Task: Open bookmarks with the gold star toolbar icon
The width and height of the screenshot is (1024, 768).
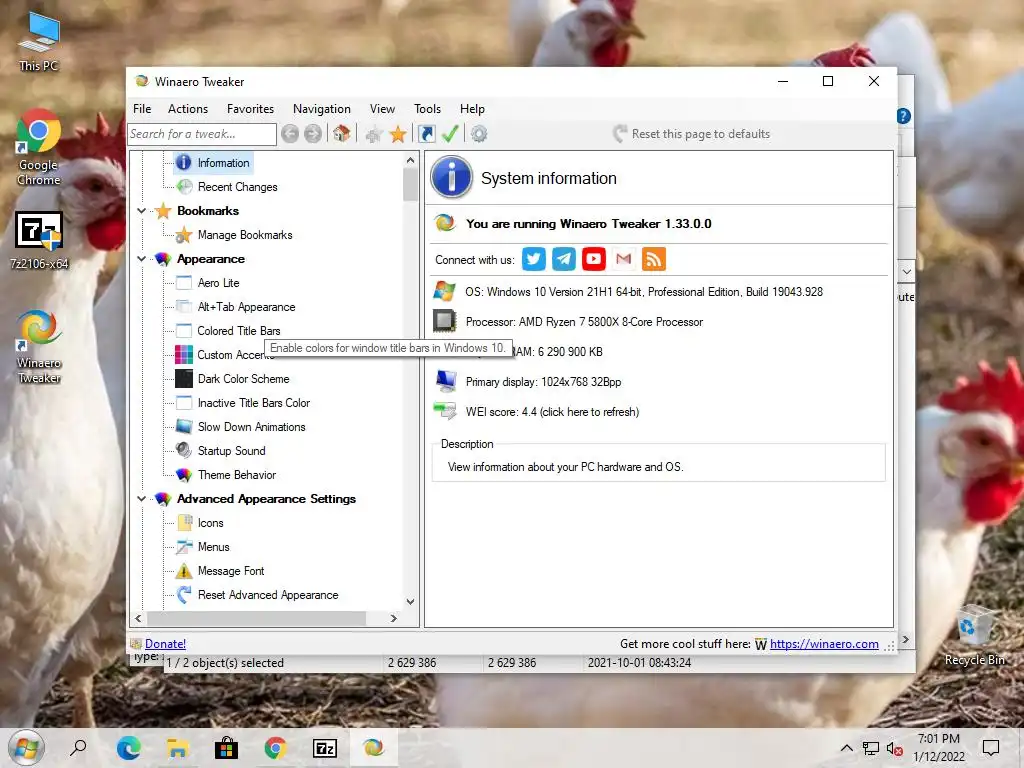Action: pos(398,134)
